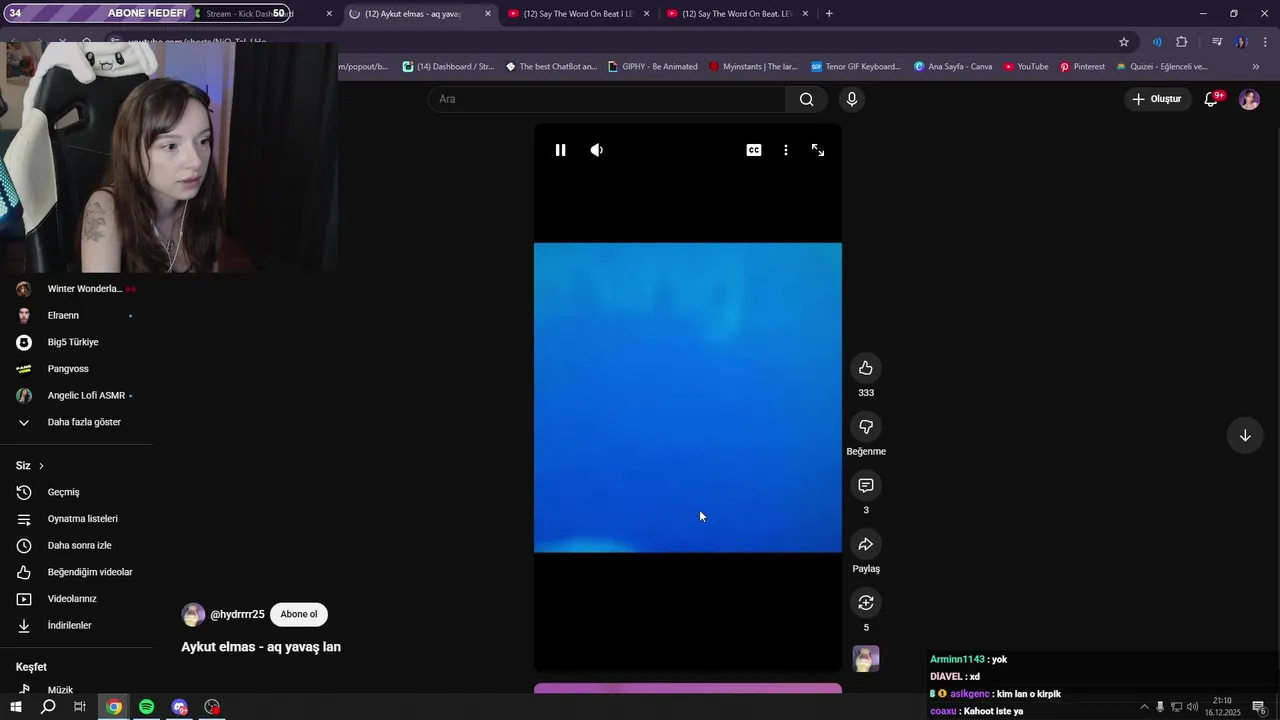The image size is (1280, 720).
Task: Open the YouTube account avatar menu
Action: (1249, 99)
